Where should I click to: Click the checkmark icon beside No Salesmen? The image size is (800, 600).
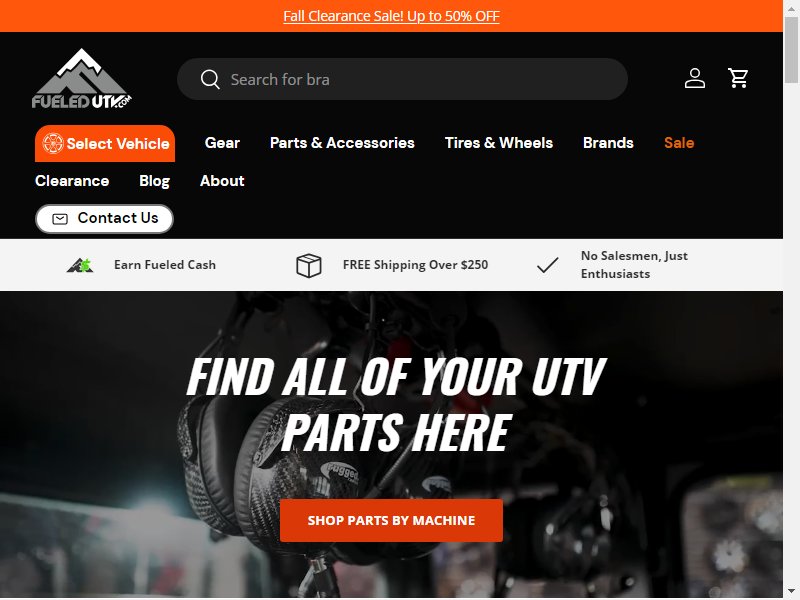point(547,265)
